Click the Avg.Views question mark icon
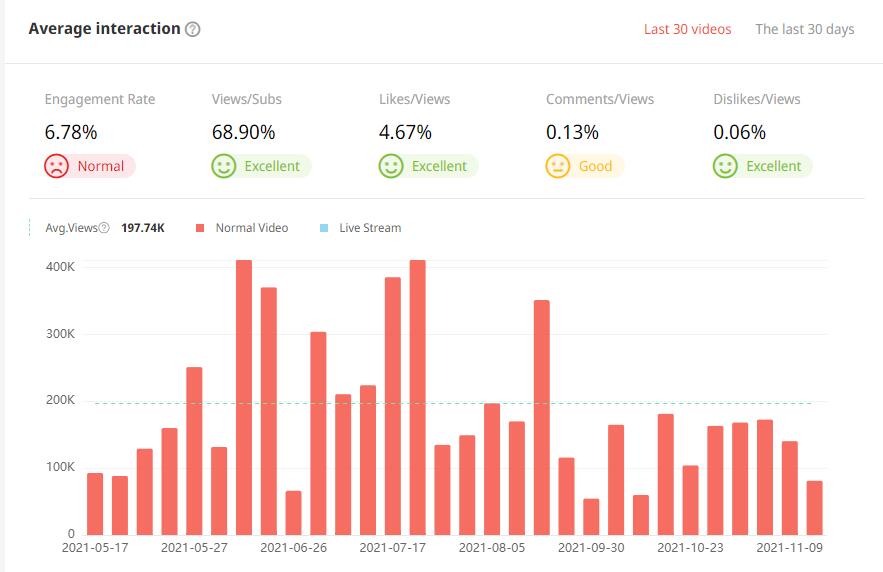The height and width of the screenshot is (572, 883). click(104, 228)
